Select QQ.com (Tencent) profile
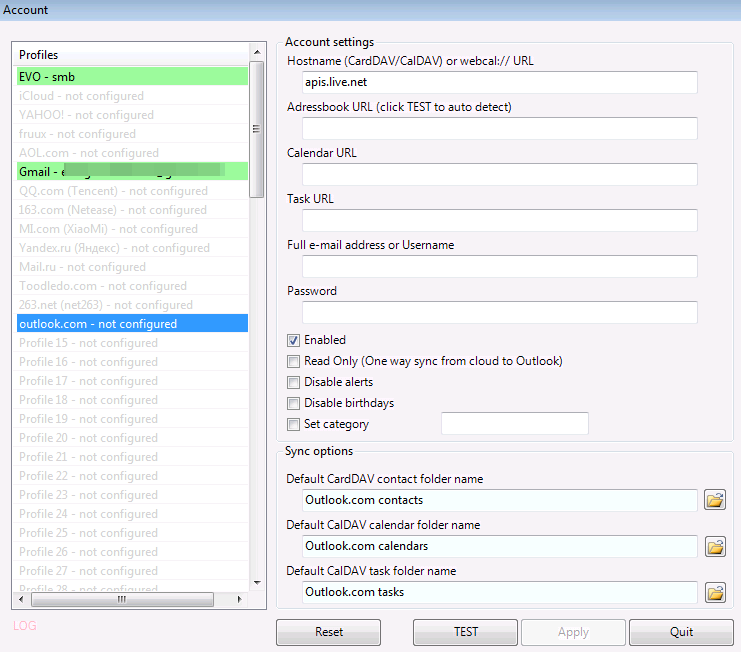This screenshot has height=652, width=741. click(132, 191)
